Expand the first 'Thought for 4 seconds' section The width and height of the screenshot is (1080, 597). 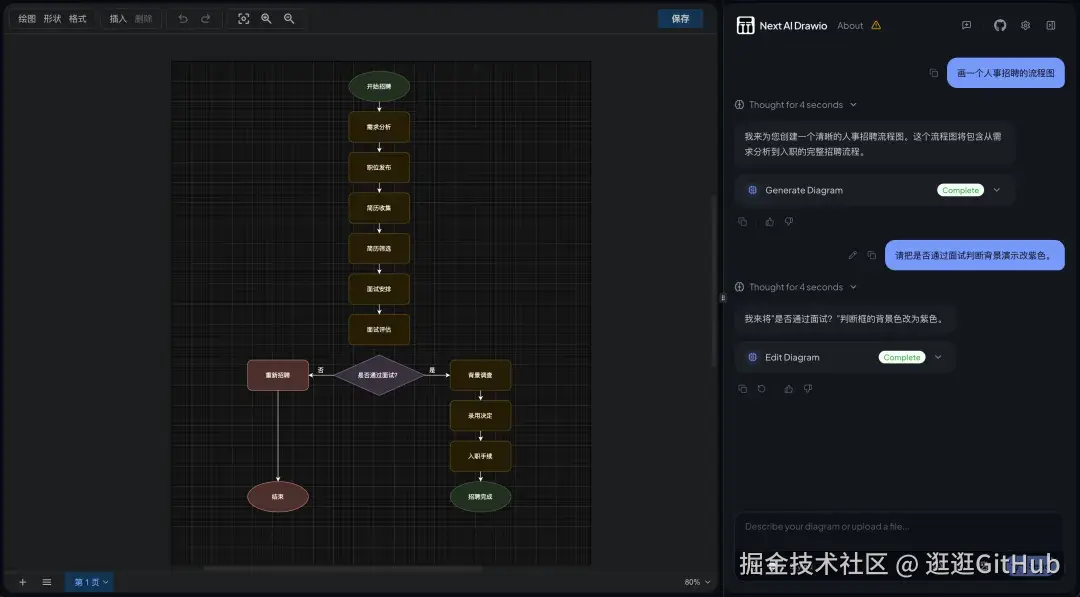[852, 104]
